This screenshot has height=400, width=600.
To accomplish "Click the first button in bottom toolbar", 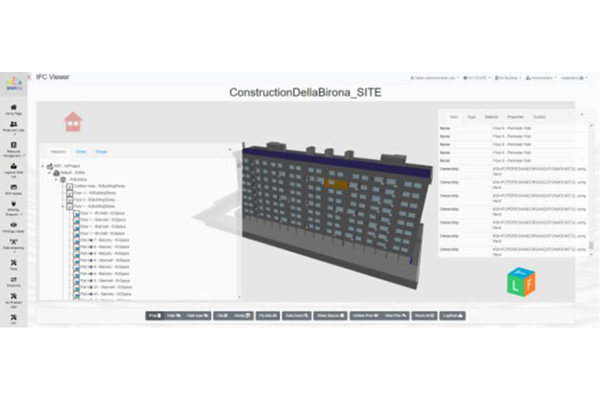I will (x=155, y=316).
